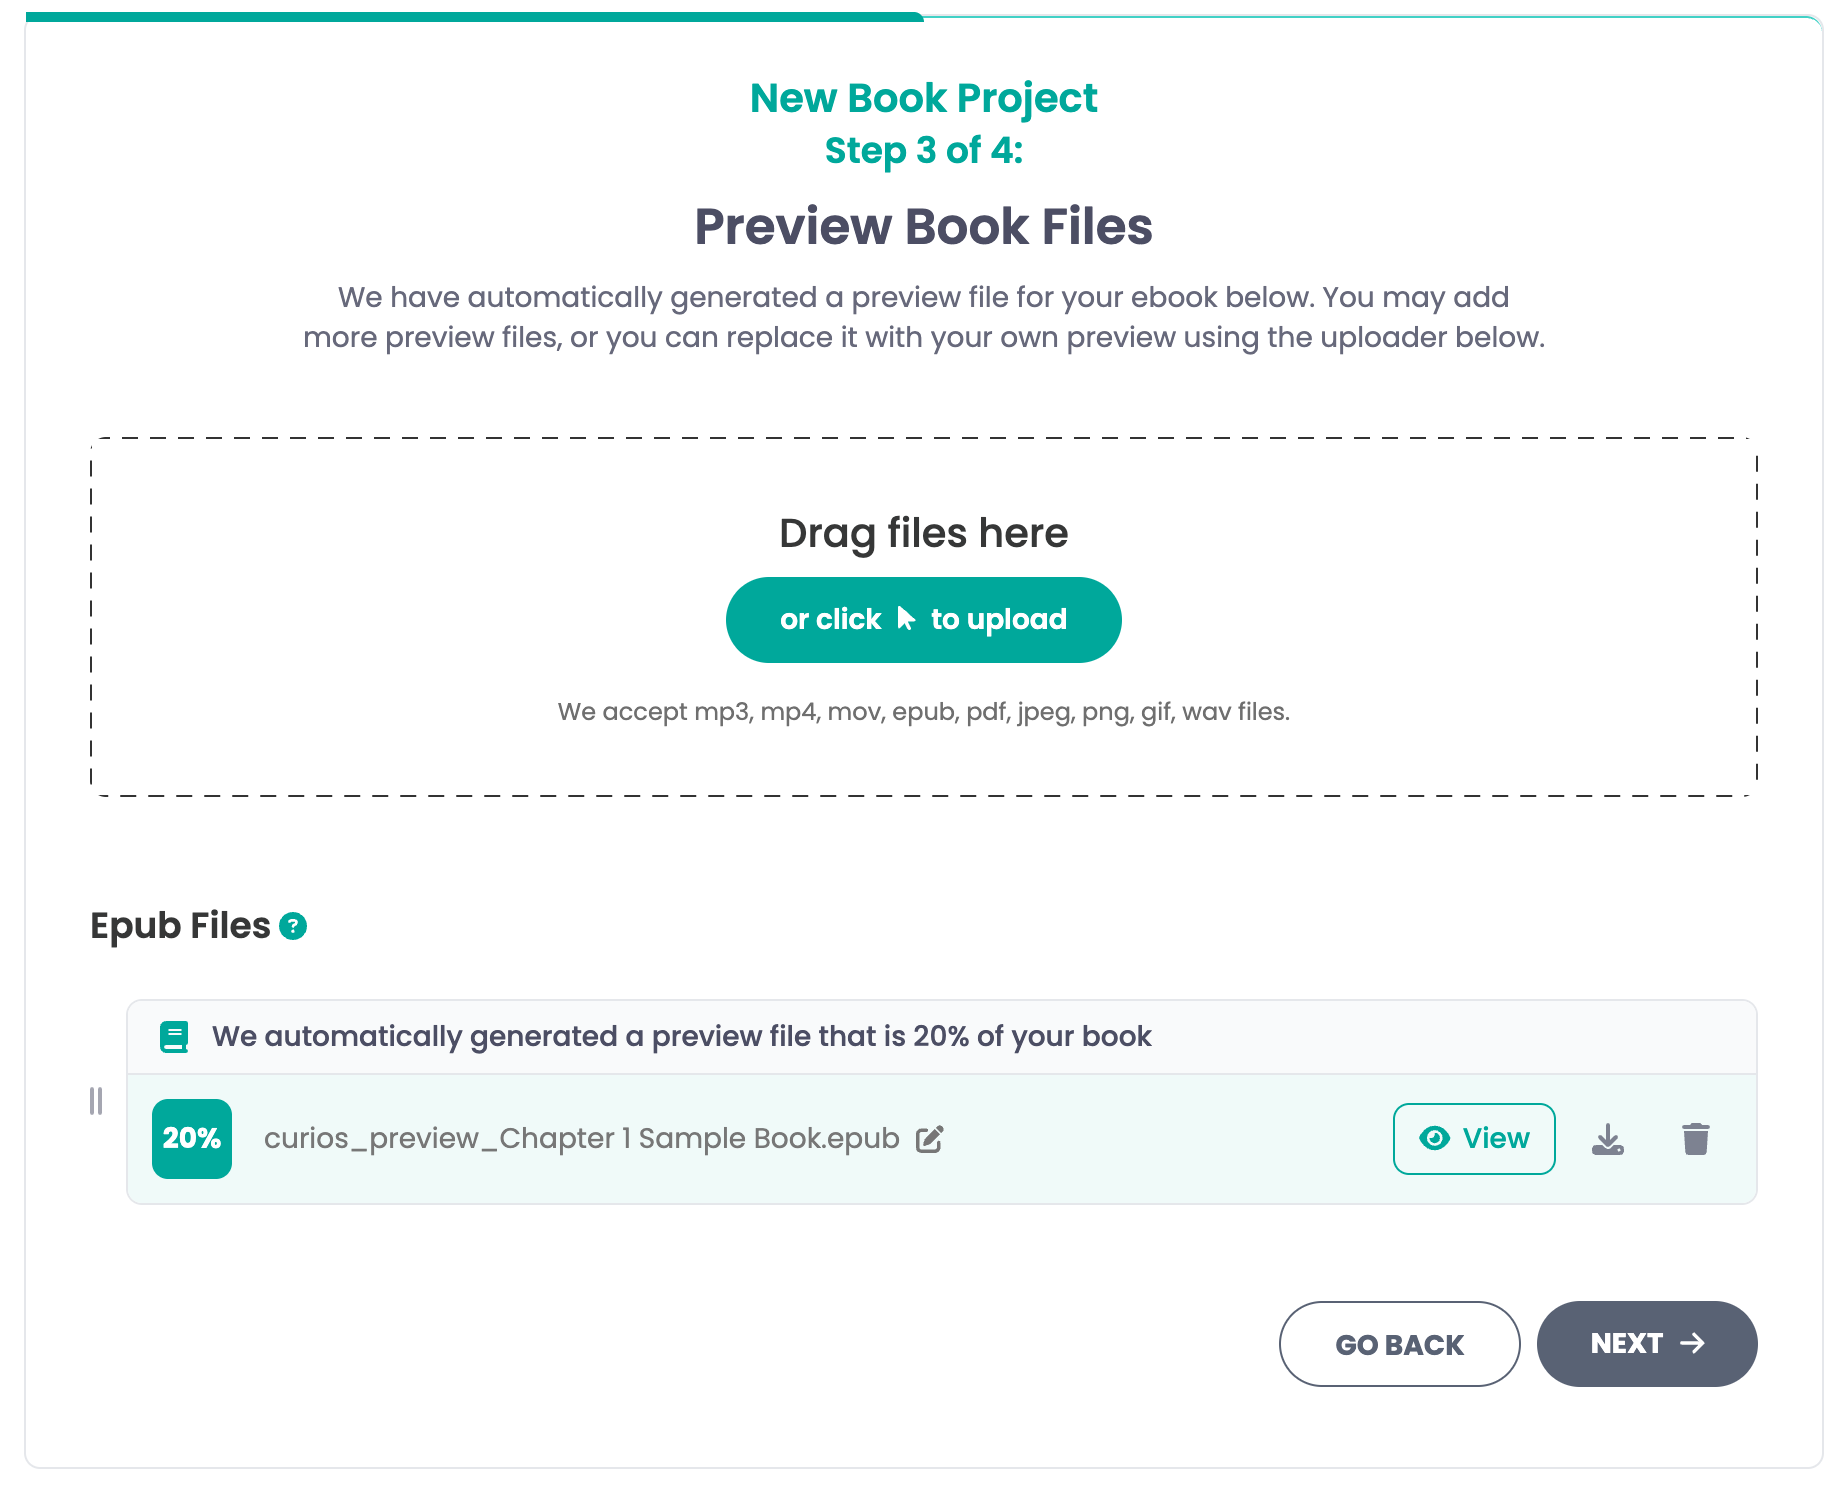Proceed to step 4 with NEXT
The width and height of the screenshot is (1836, 1486).
(1646, 1344)
